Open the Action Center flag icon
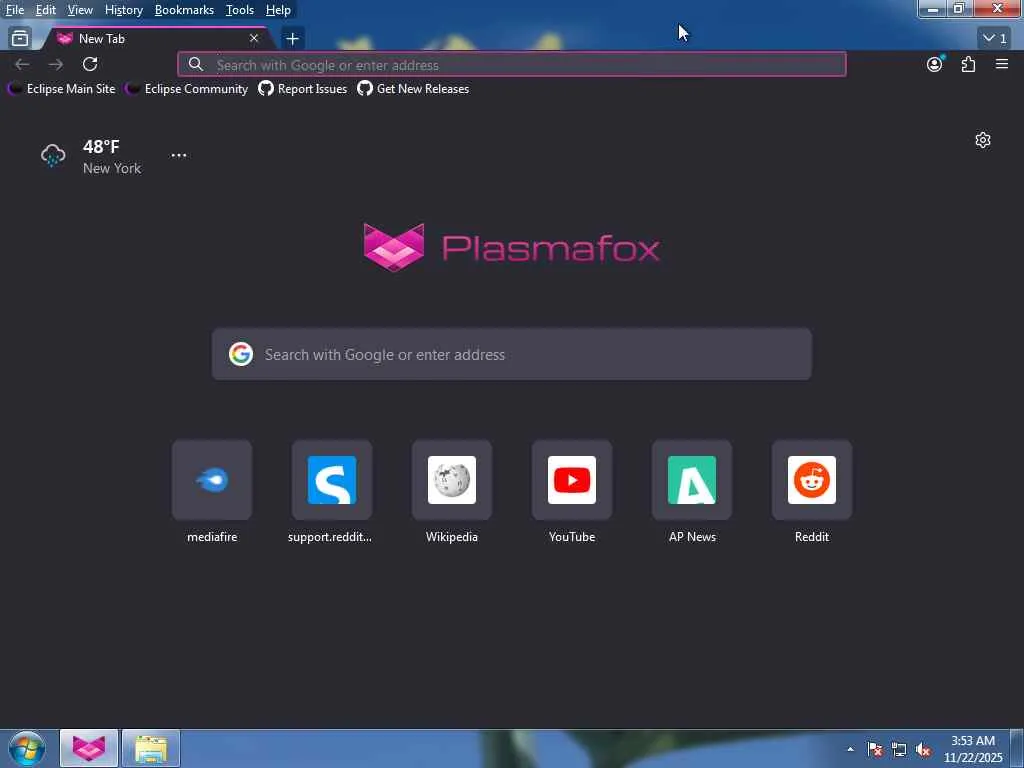 point(875,750)
